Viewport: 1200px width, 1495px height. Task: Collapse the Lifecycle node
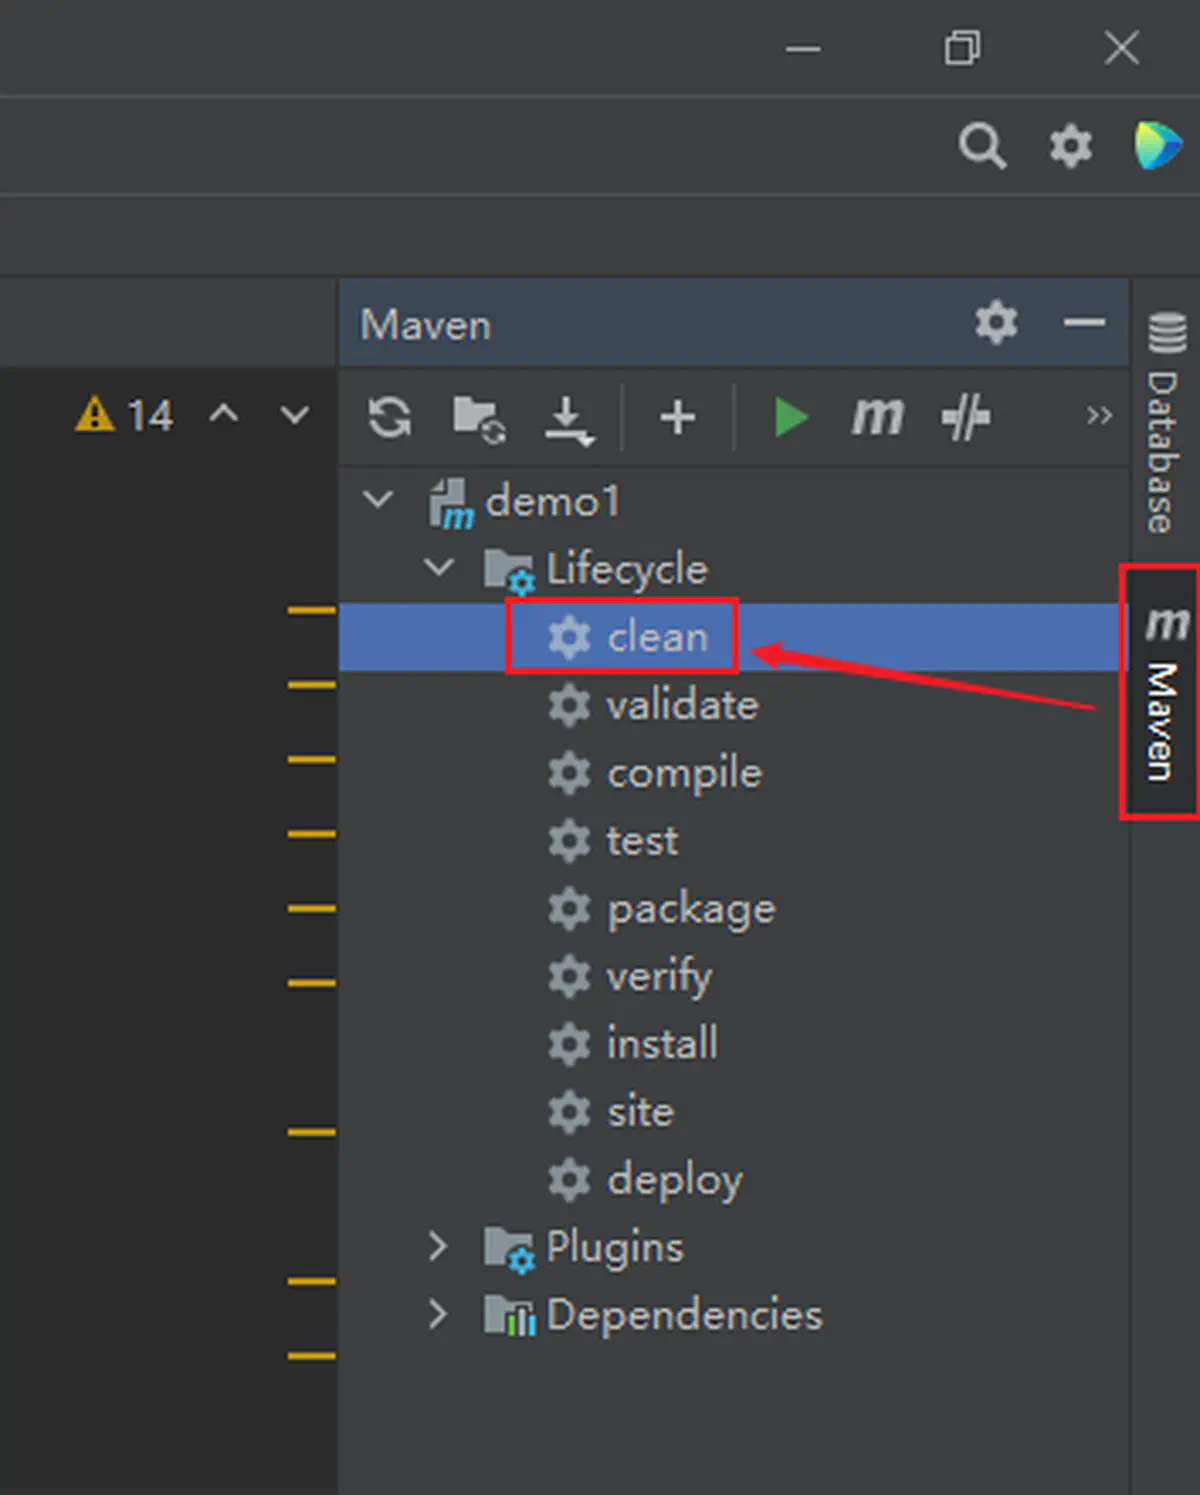point(438,567)
